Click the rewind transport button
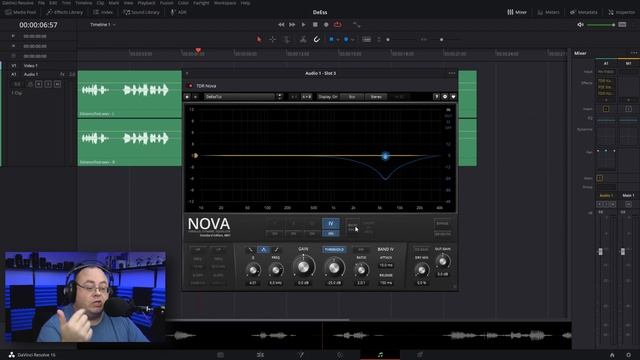Viewport: 640px width, 360px height. pos(281,24)
